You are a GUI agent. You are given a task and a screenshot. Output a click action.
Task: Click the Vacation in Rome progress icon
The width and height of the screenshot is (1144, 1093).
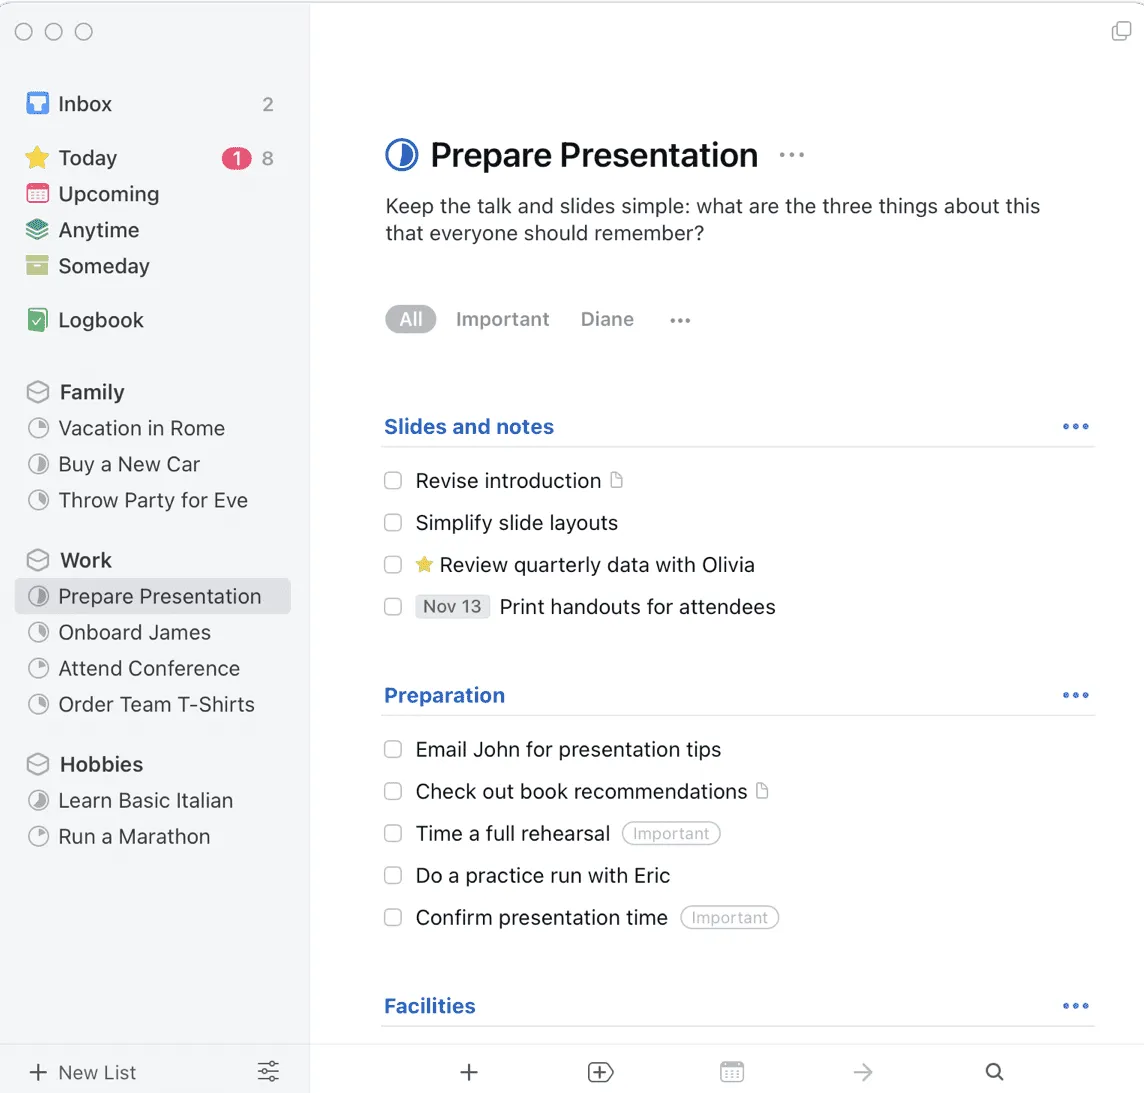[38, 428]
